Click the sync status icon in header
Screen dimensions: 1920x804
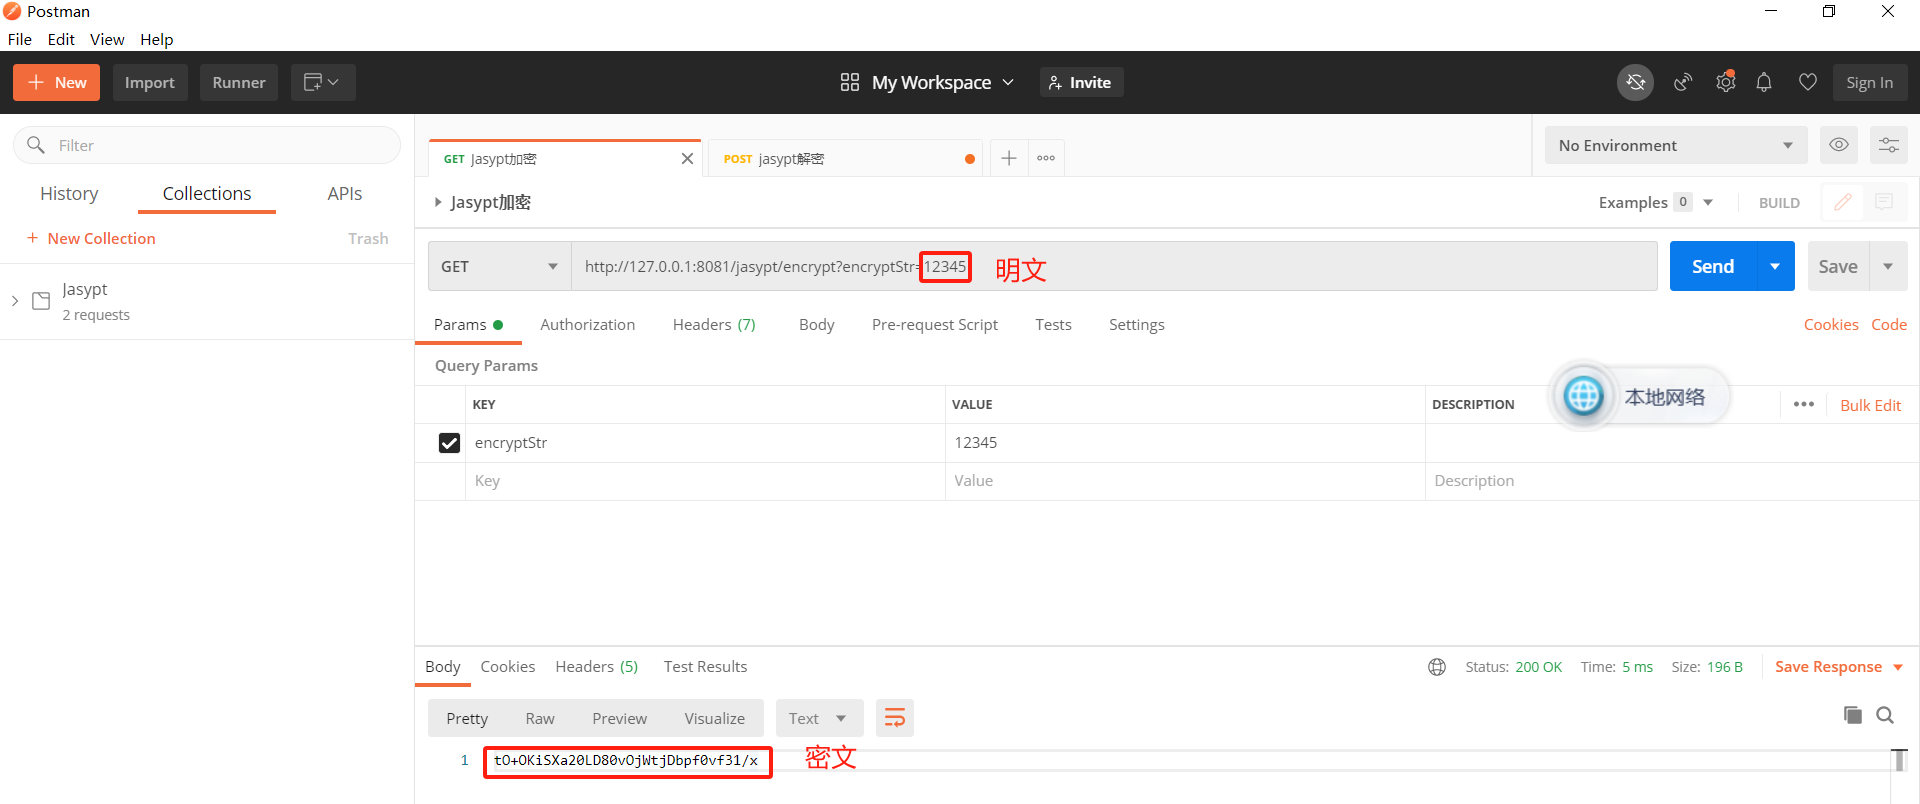pos(1635,82)
